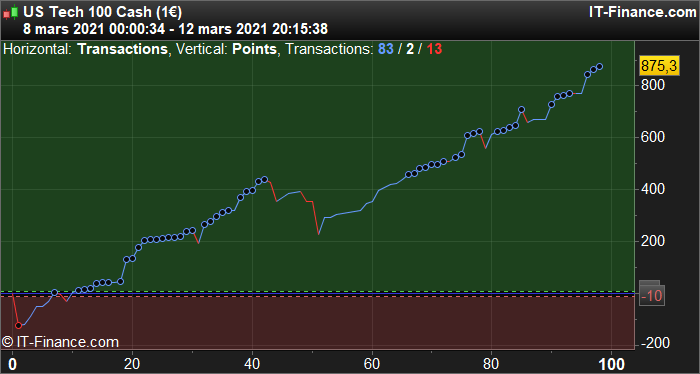Select the peak marker before the big drop near 40
This screenshot has height=374, width=700.
coord(264,179)
